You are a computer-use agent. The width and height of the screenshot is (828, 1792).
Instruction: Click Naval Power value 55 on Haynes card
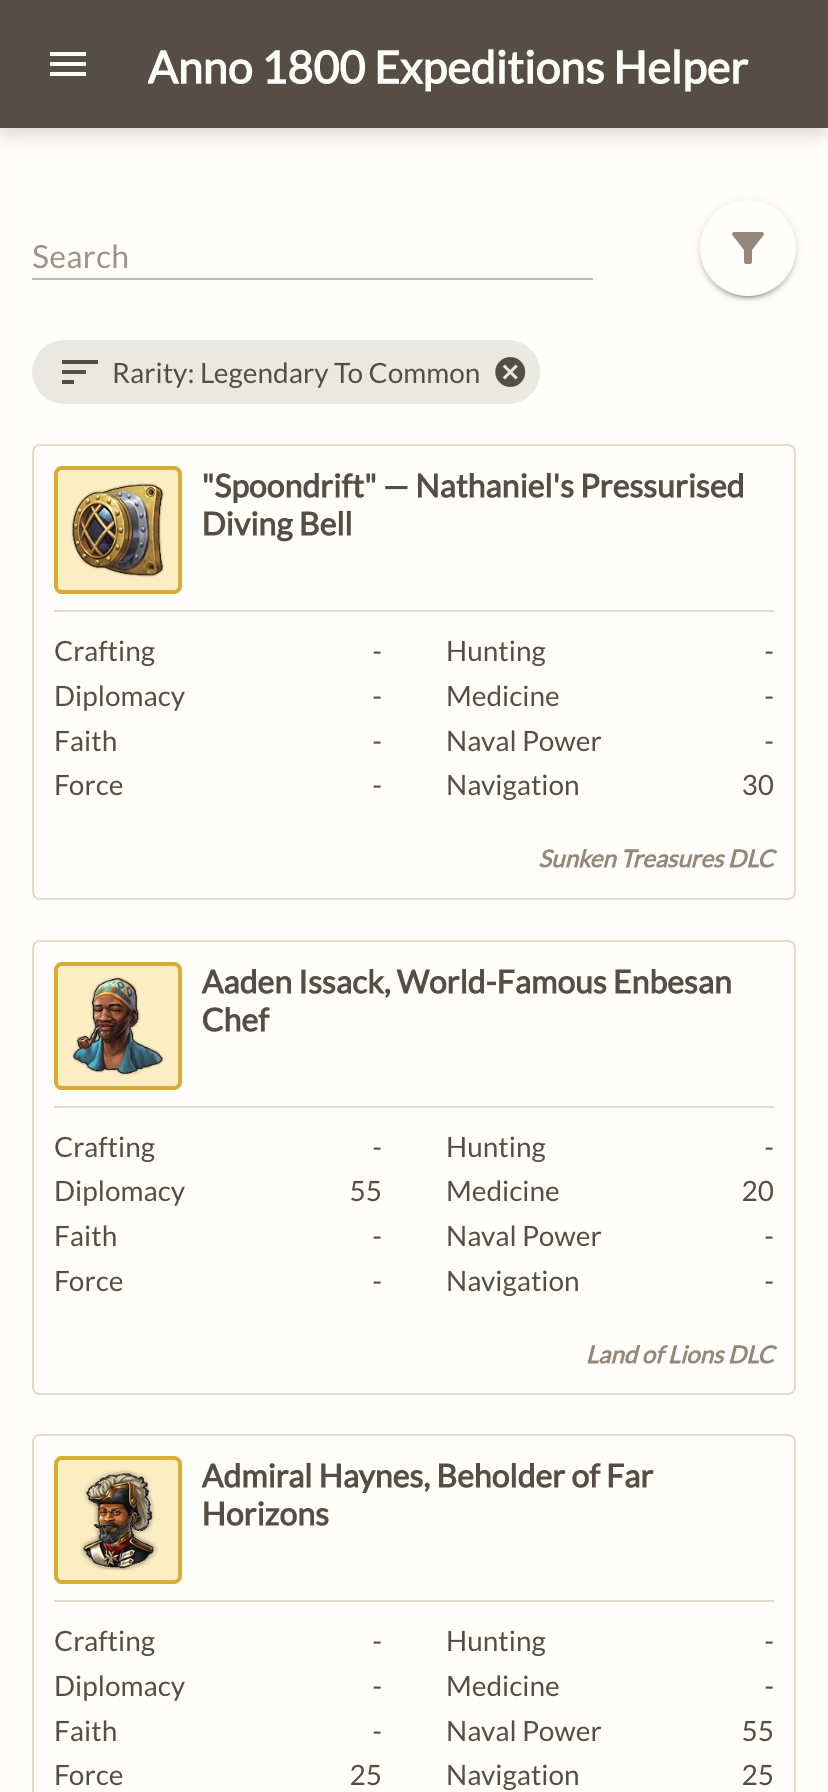coord(758,1732)
